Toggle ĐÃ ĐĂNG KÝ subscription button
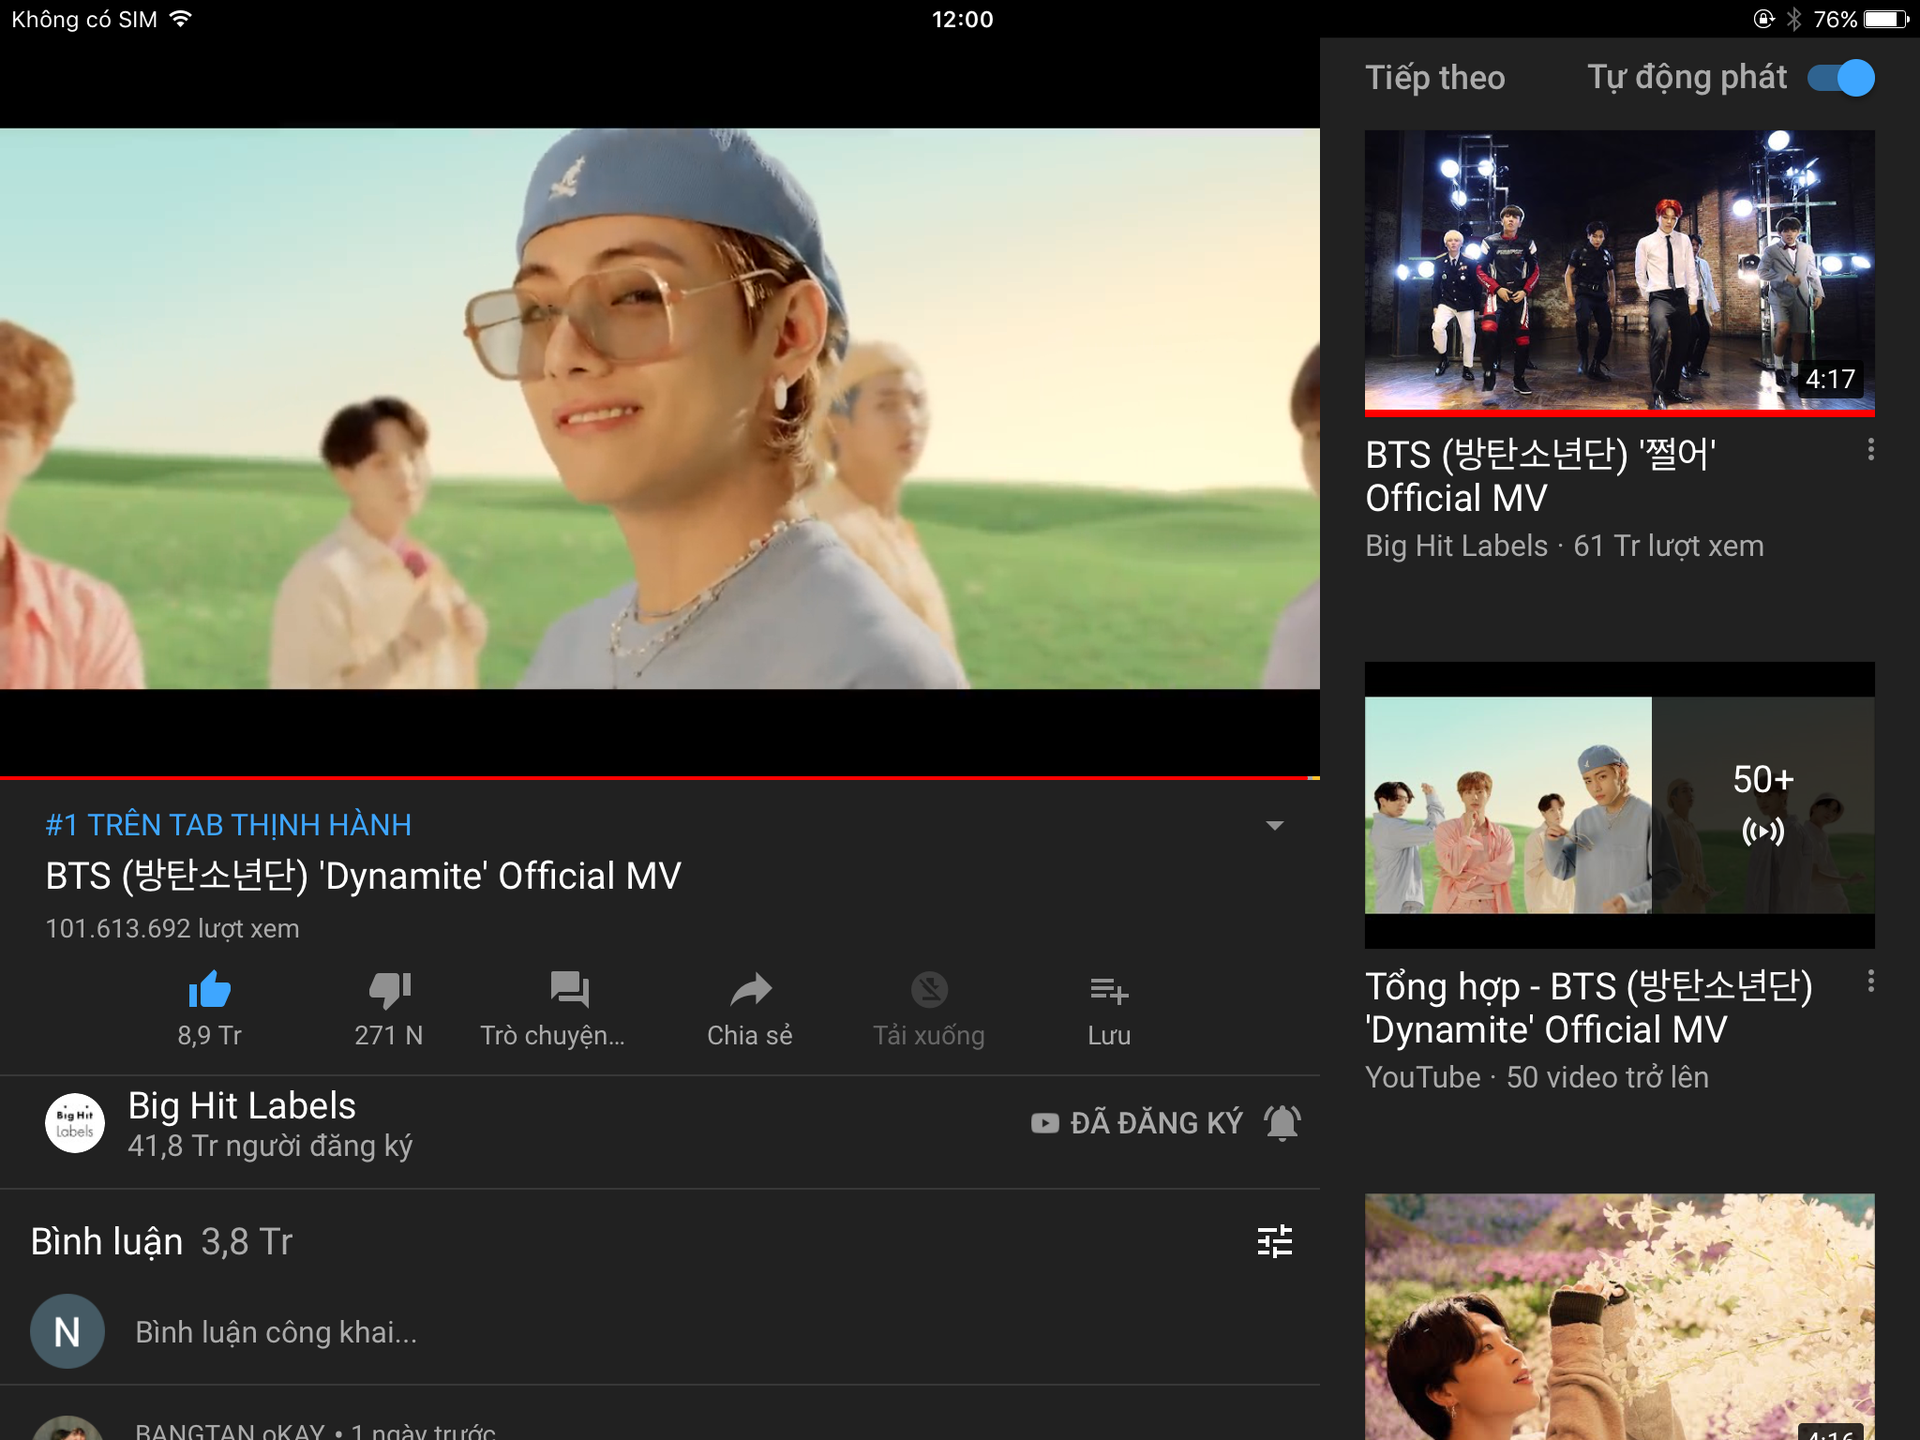This screenshot has width=1920, height=1440. 1137,1123
